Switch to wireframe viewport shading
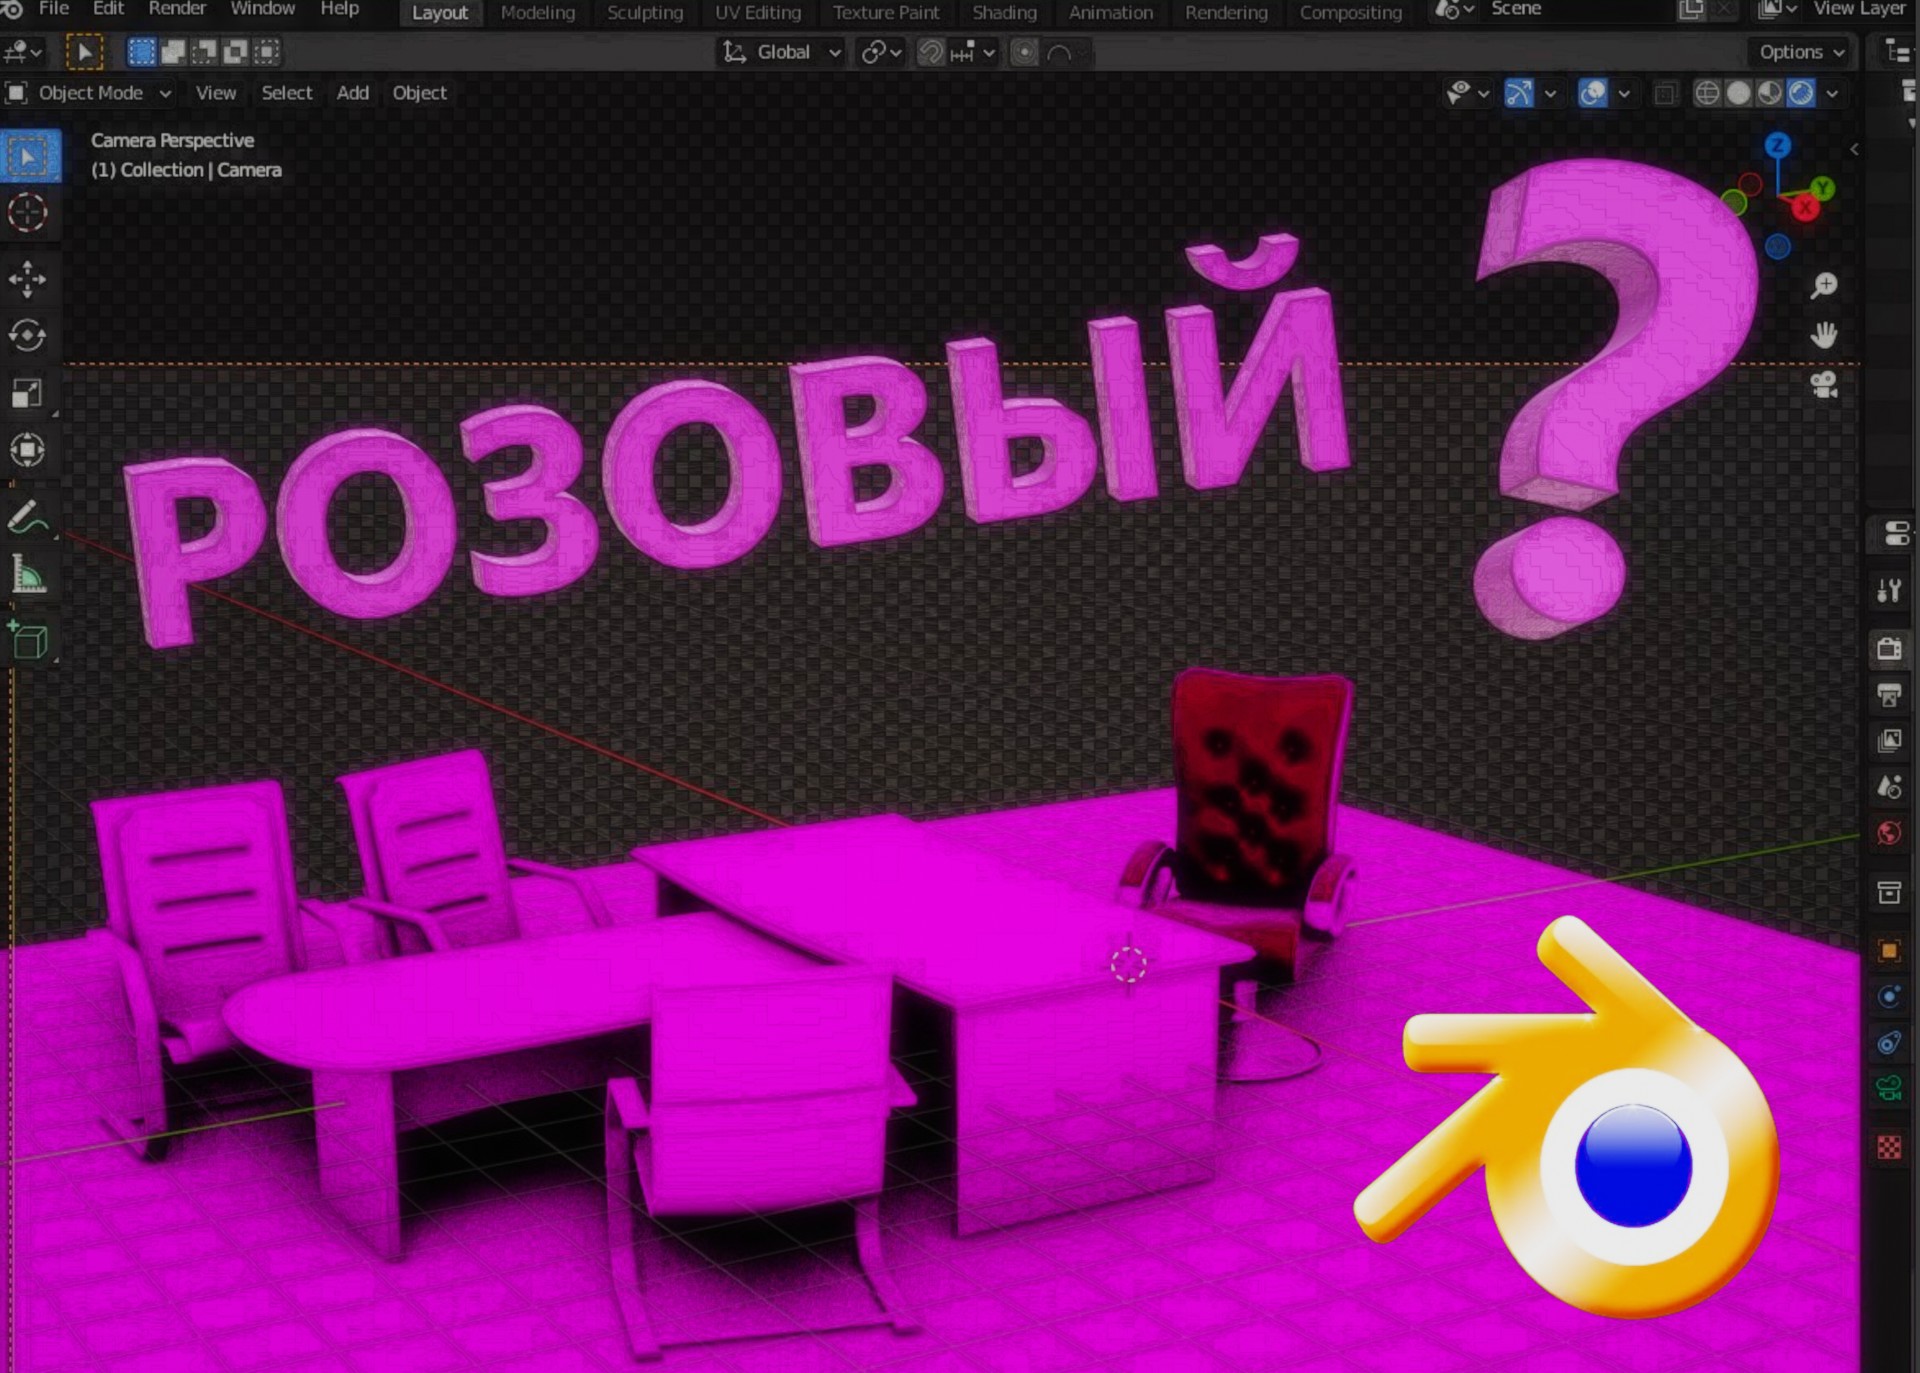Image resolution: width=1920 pixels, height=1373 pixels. click(1707, 93)
